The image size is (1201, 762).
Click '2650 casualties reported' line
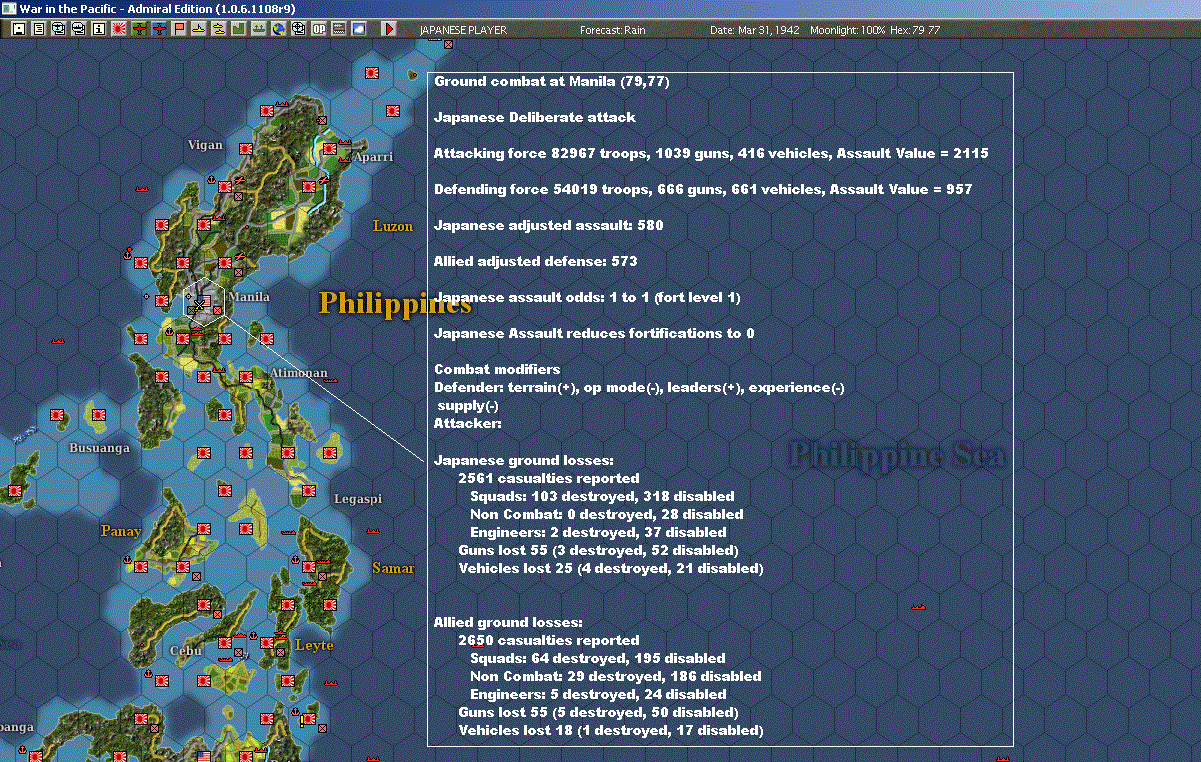tap(549, 640)
